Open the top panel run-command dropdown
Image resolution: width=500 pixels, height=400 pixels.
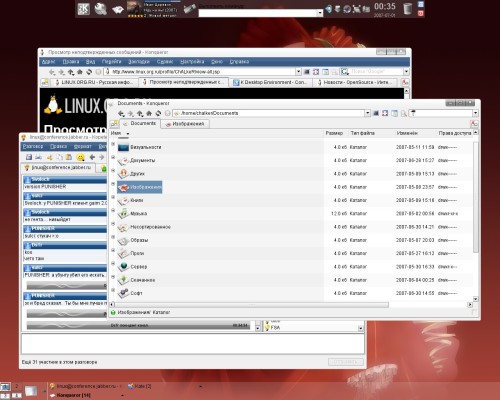point(320,13)
